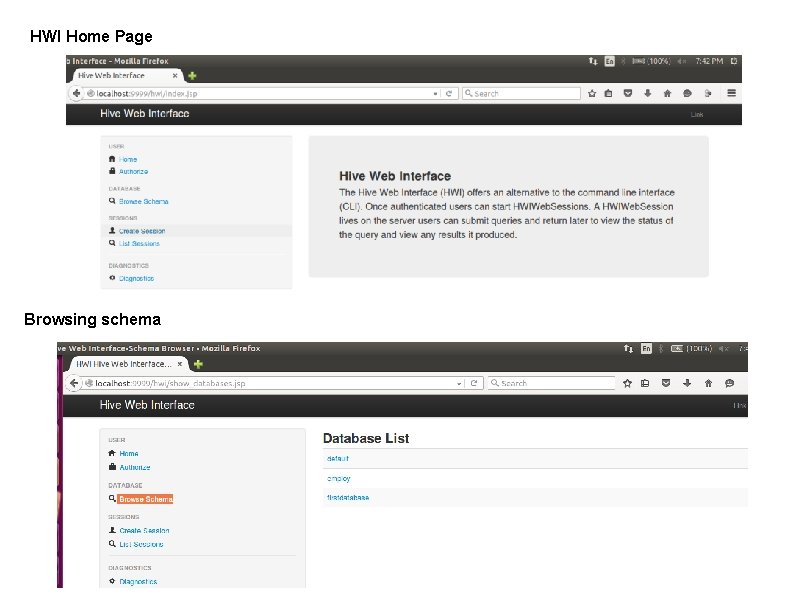This screenshot has height=595, width=794.
Task: Open Authorize in schema browser sidebar
Action: click(135, 467)
